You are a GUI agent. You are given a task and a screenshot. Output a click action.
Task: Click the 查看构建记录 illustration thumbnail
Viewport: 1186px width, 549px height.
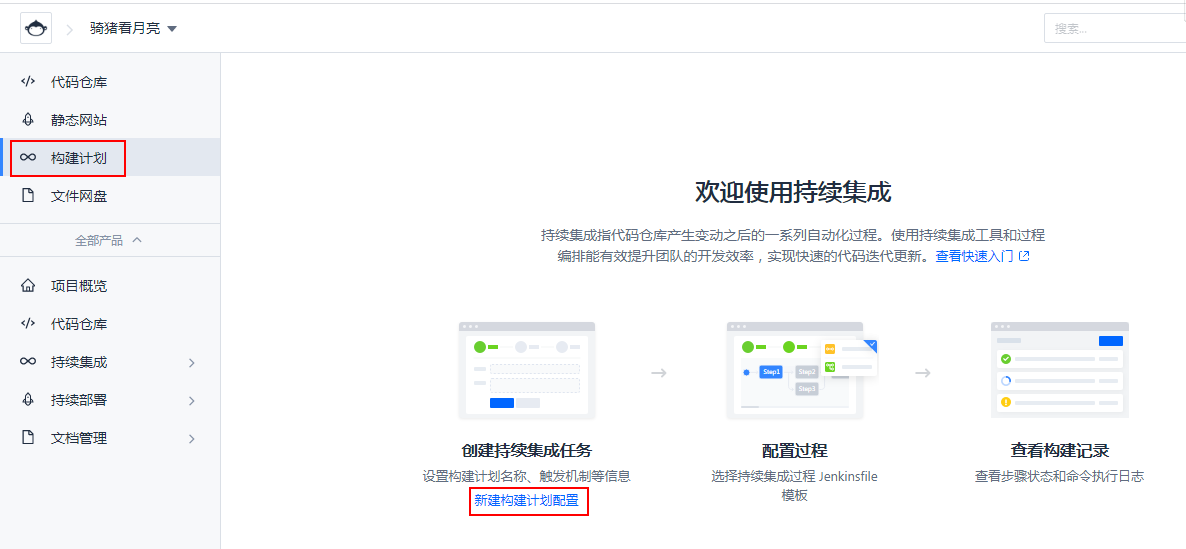pyautogui.click(x=1060, y=371)
